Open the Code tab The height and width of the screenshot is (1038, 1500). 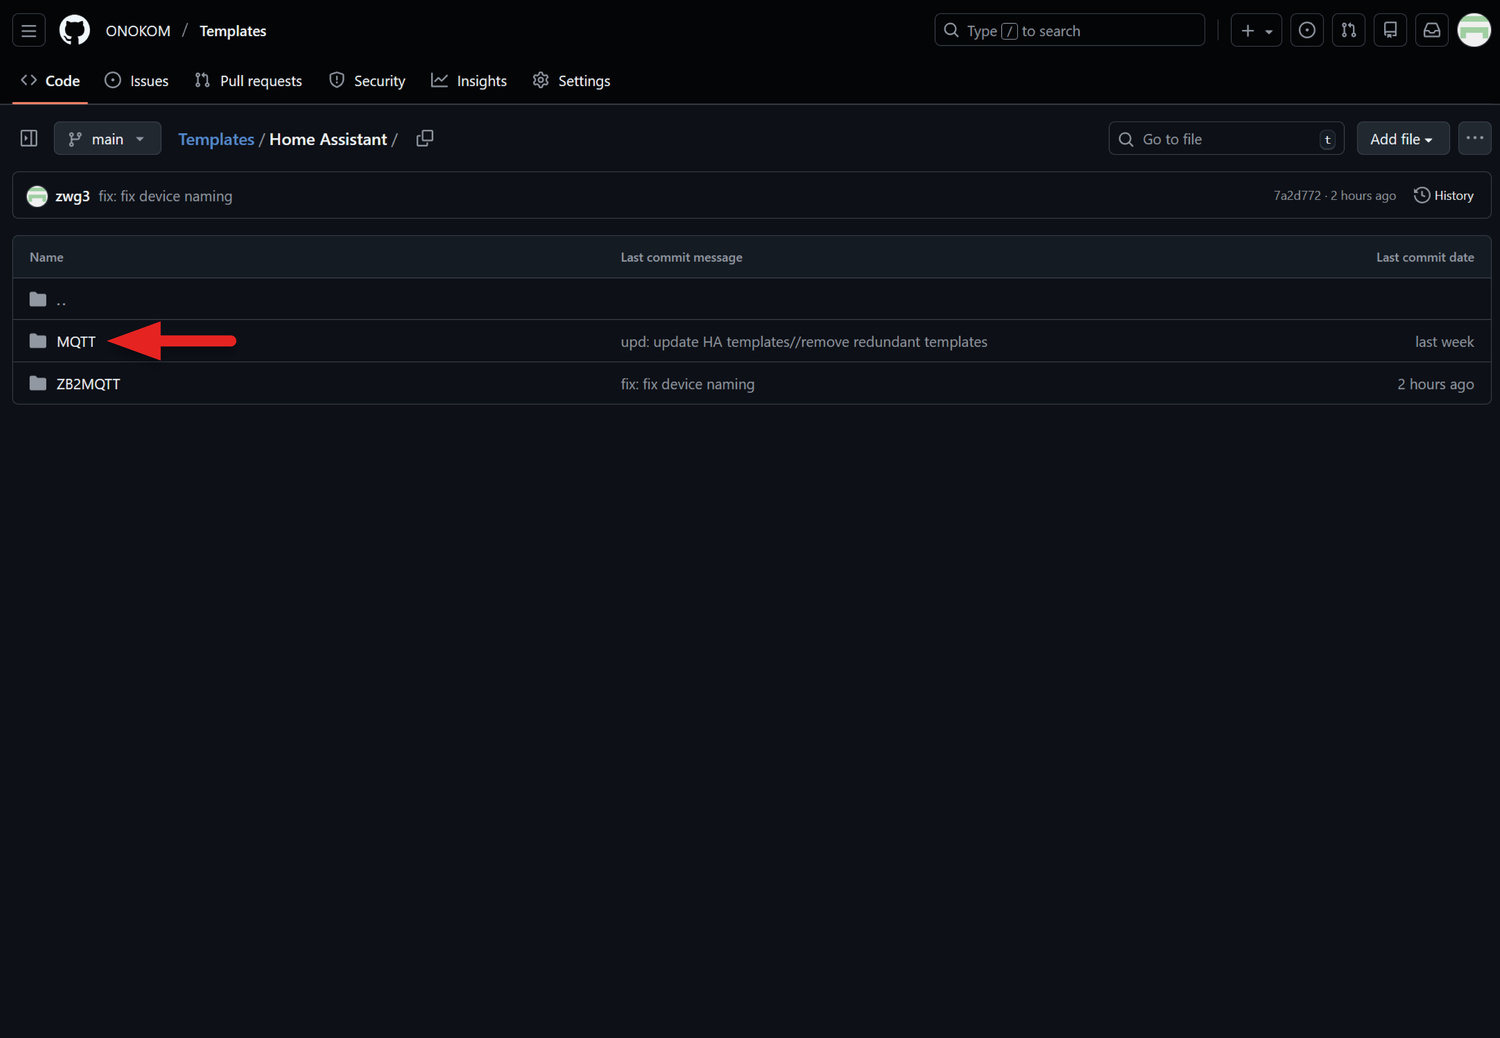tap(50, 81)
